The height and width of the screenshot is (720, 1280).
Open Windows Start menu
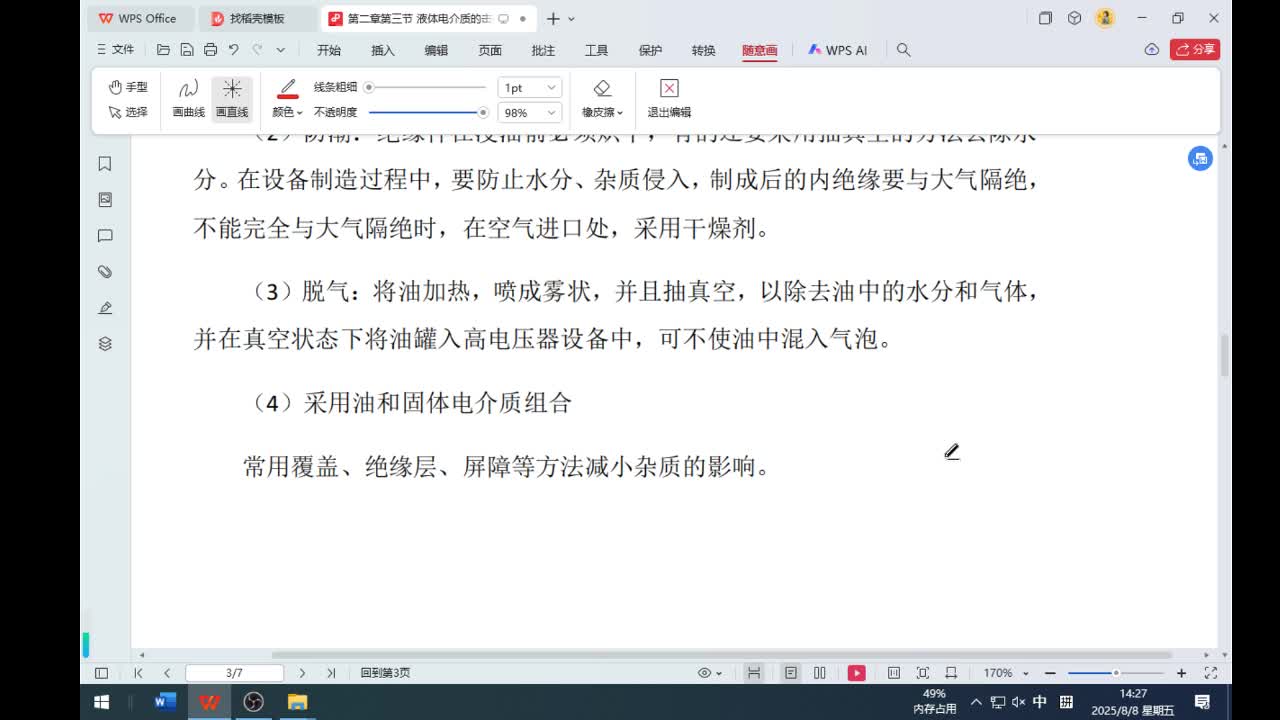click(101, 702)
